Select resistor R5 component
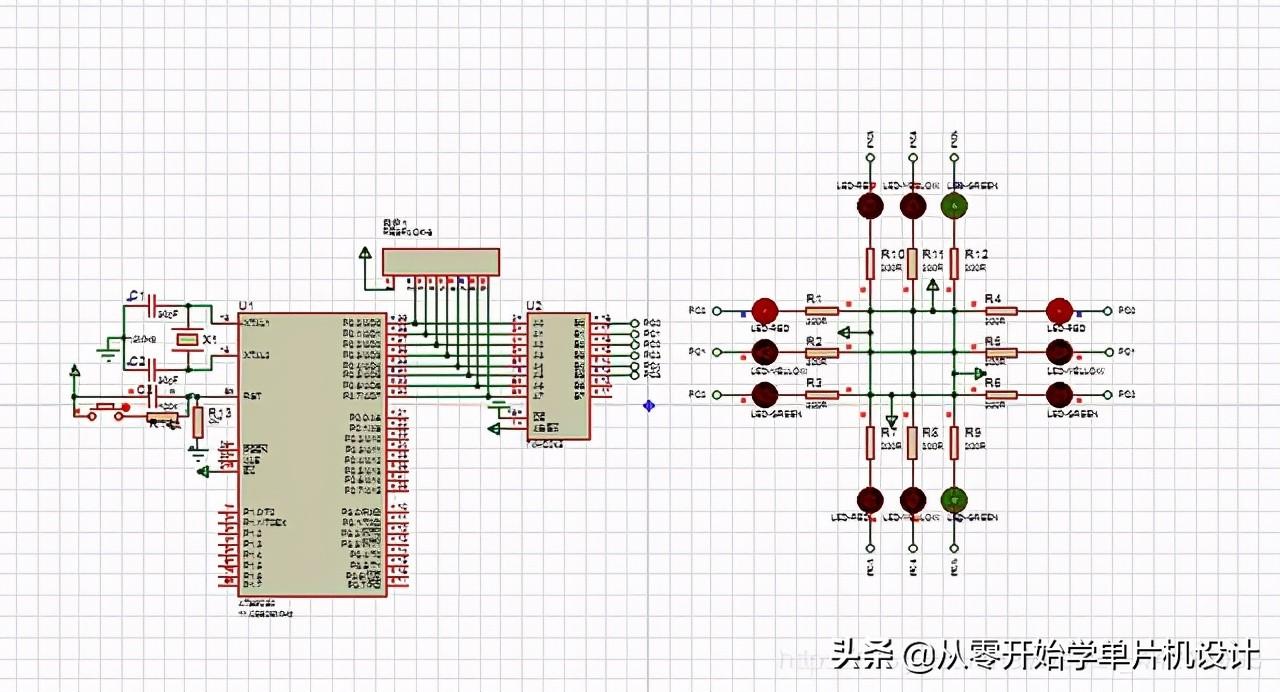The height and width of the screenshot is (692, 1280). [x=1001, y=352]
